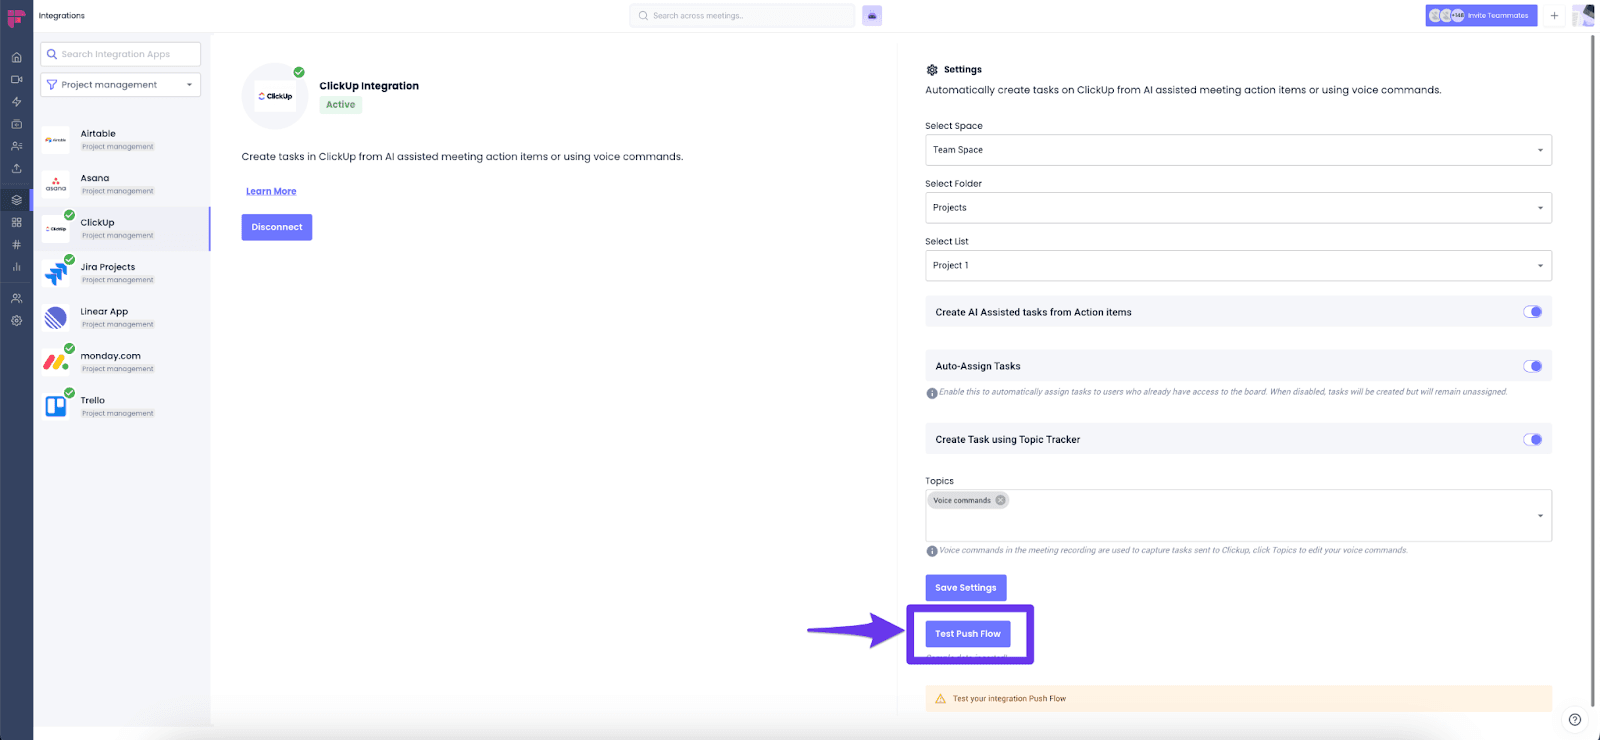The width and height of the screenshot is (1600, 740).
Task: Click the Search Integration Apps field
Action: (x=120, y=54)
